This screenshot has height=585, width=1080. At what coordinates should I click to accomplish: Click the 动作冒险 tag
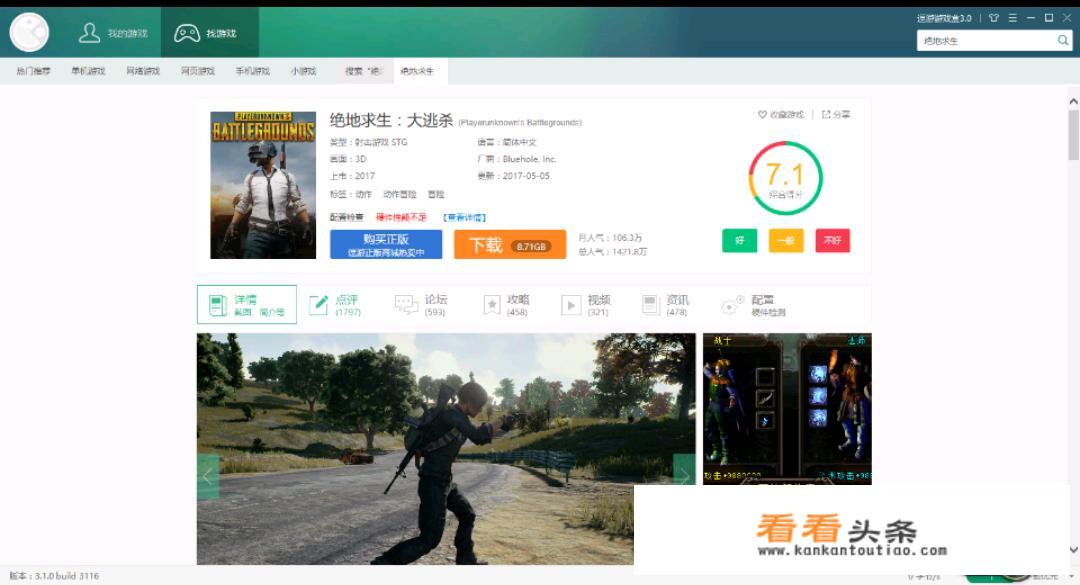pyautogui.click(x=399, y=194)
